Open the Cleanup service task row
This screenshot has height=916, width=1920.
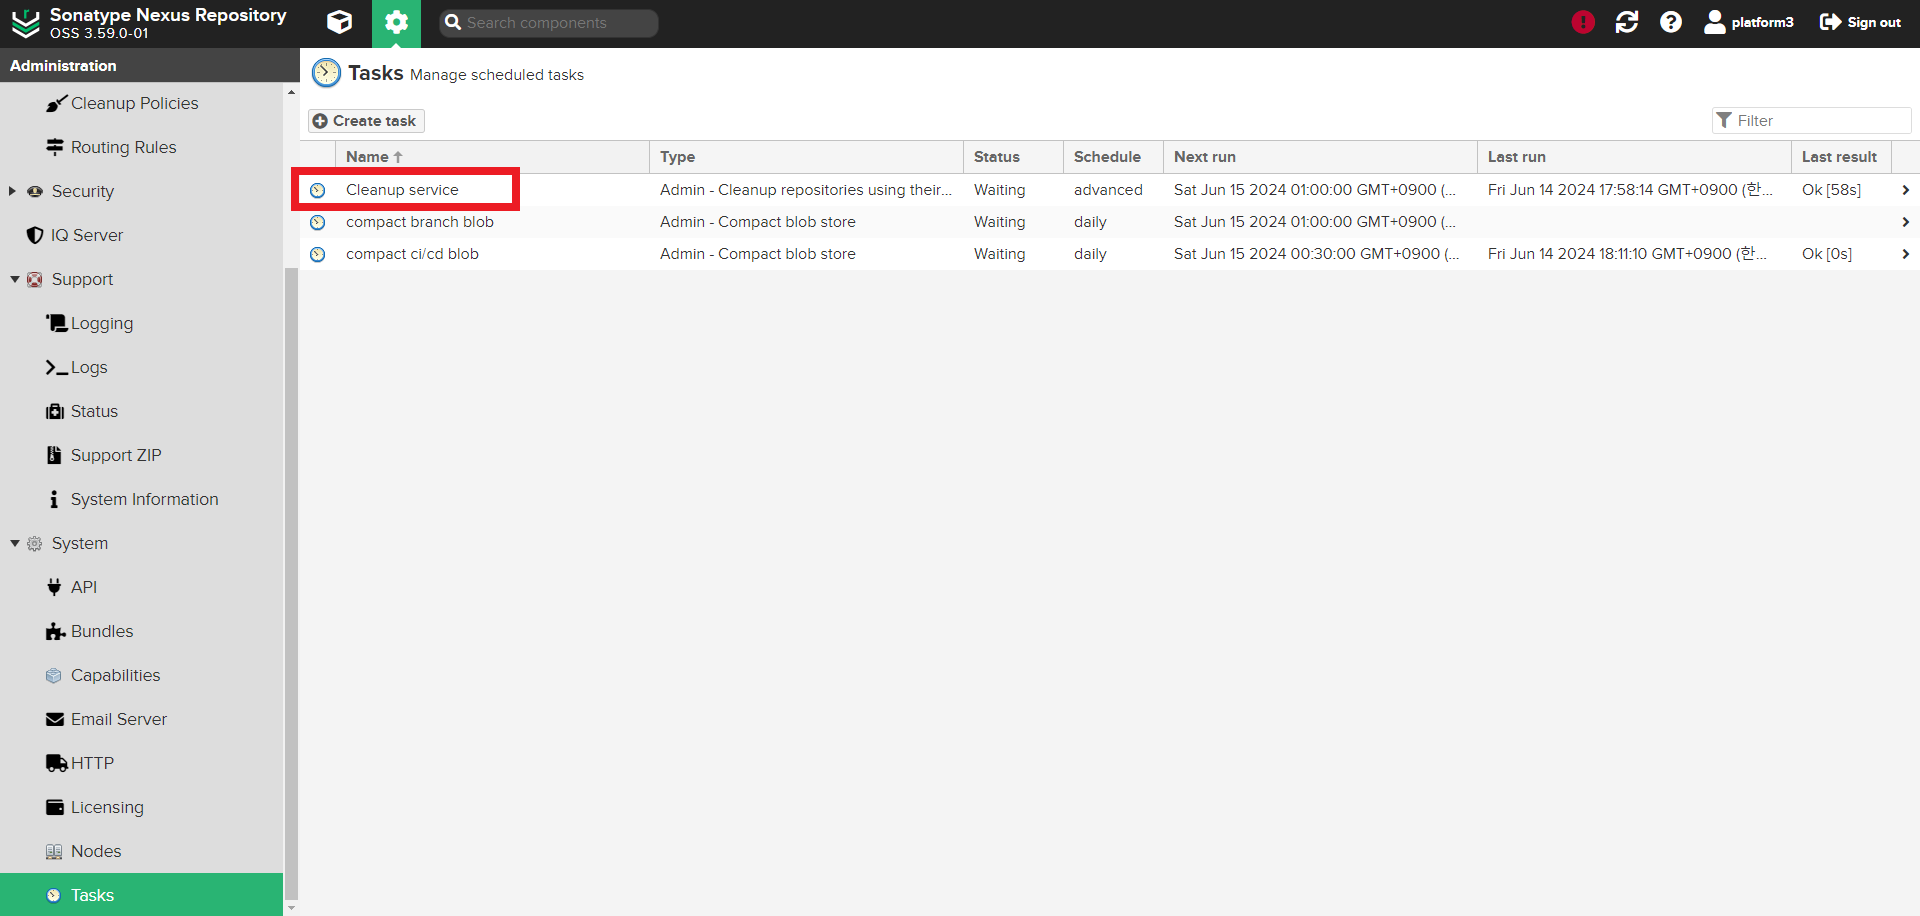(1110, 190)
